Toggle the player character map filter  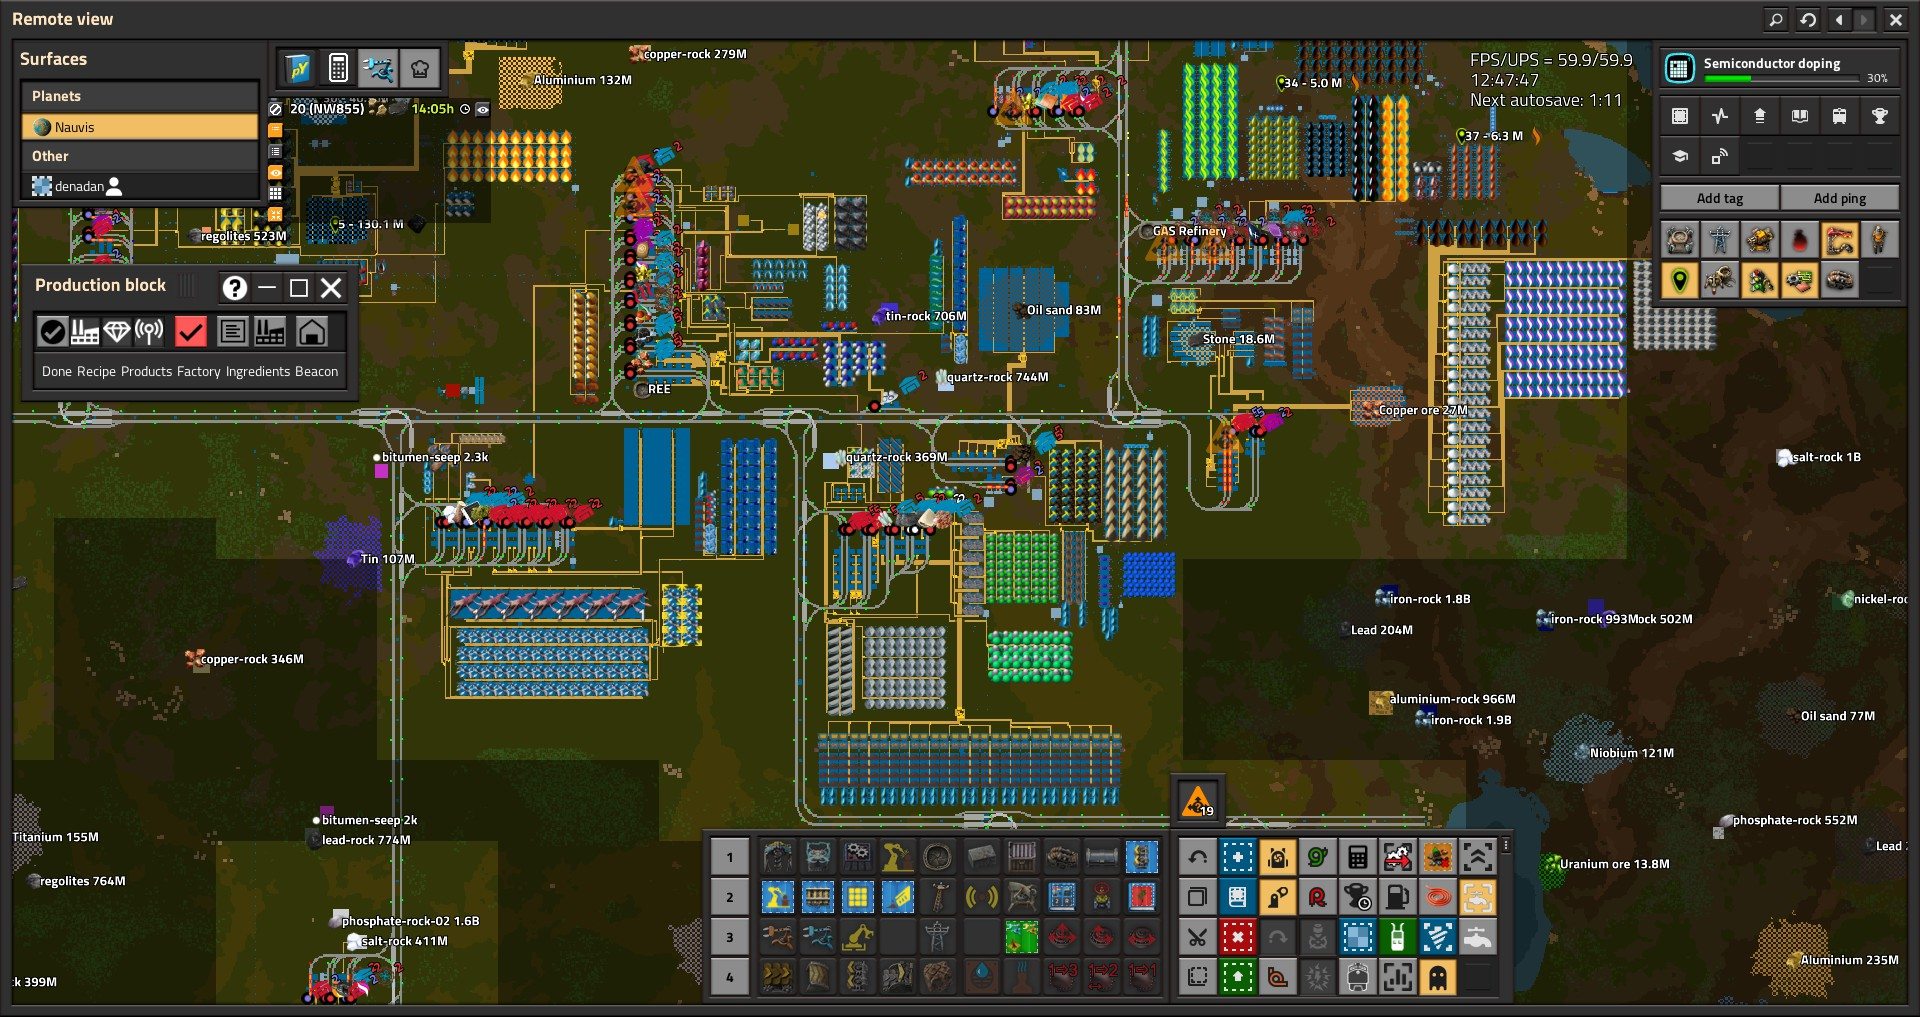point(1880,240)
